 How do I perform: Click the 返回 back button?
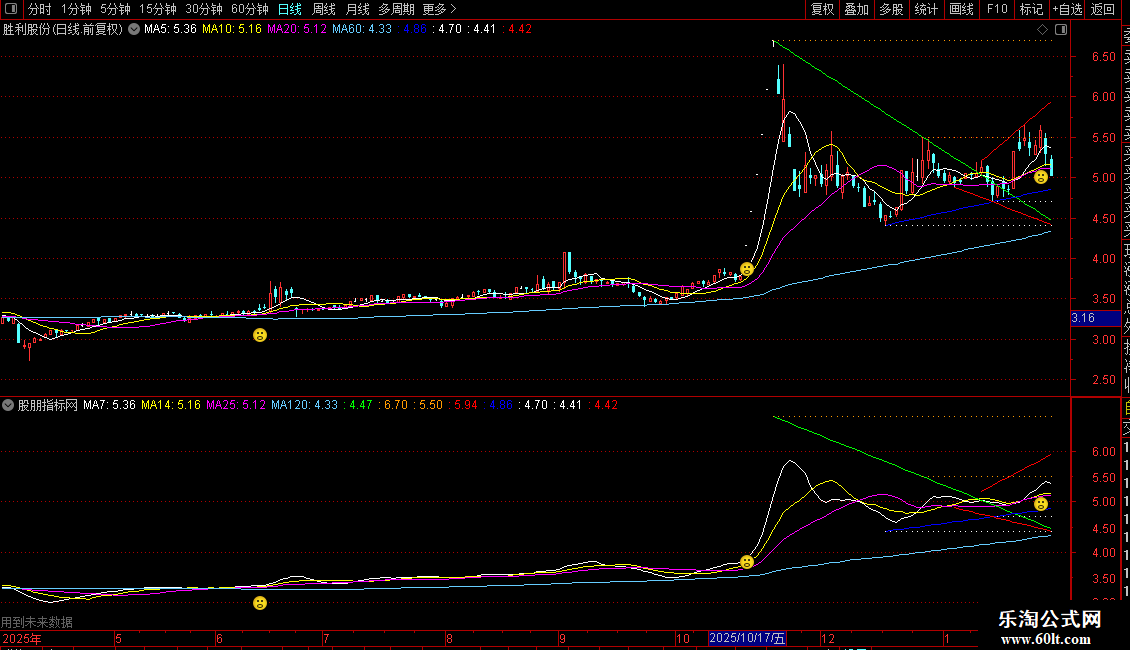[x=1103, y=9]
